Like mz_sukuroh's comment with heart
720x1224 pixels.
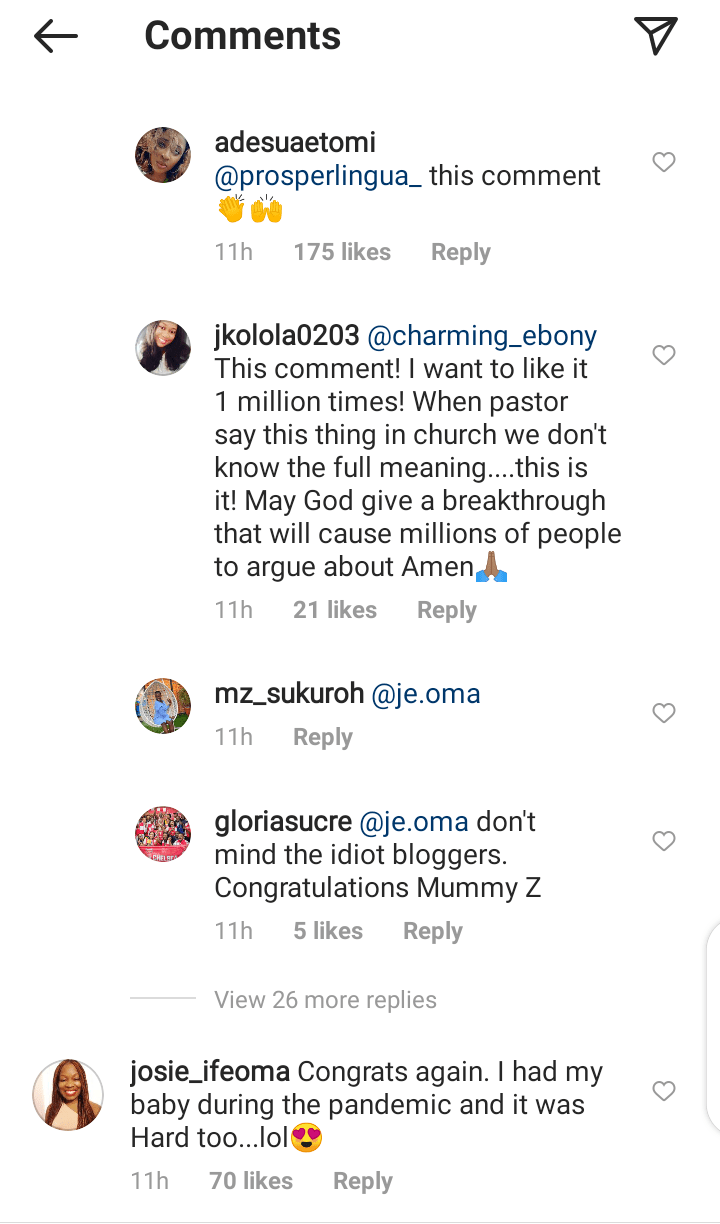click(x=664, y=713)
